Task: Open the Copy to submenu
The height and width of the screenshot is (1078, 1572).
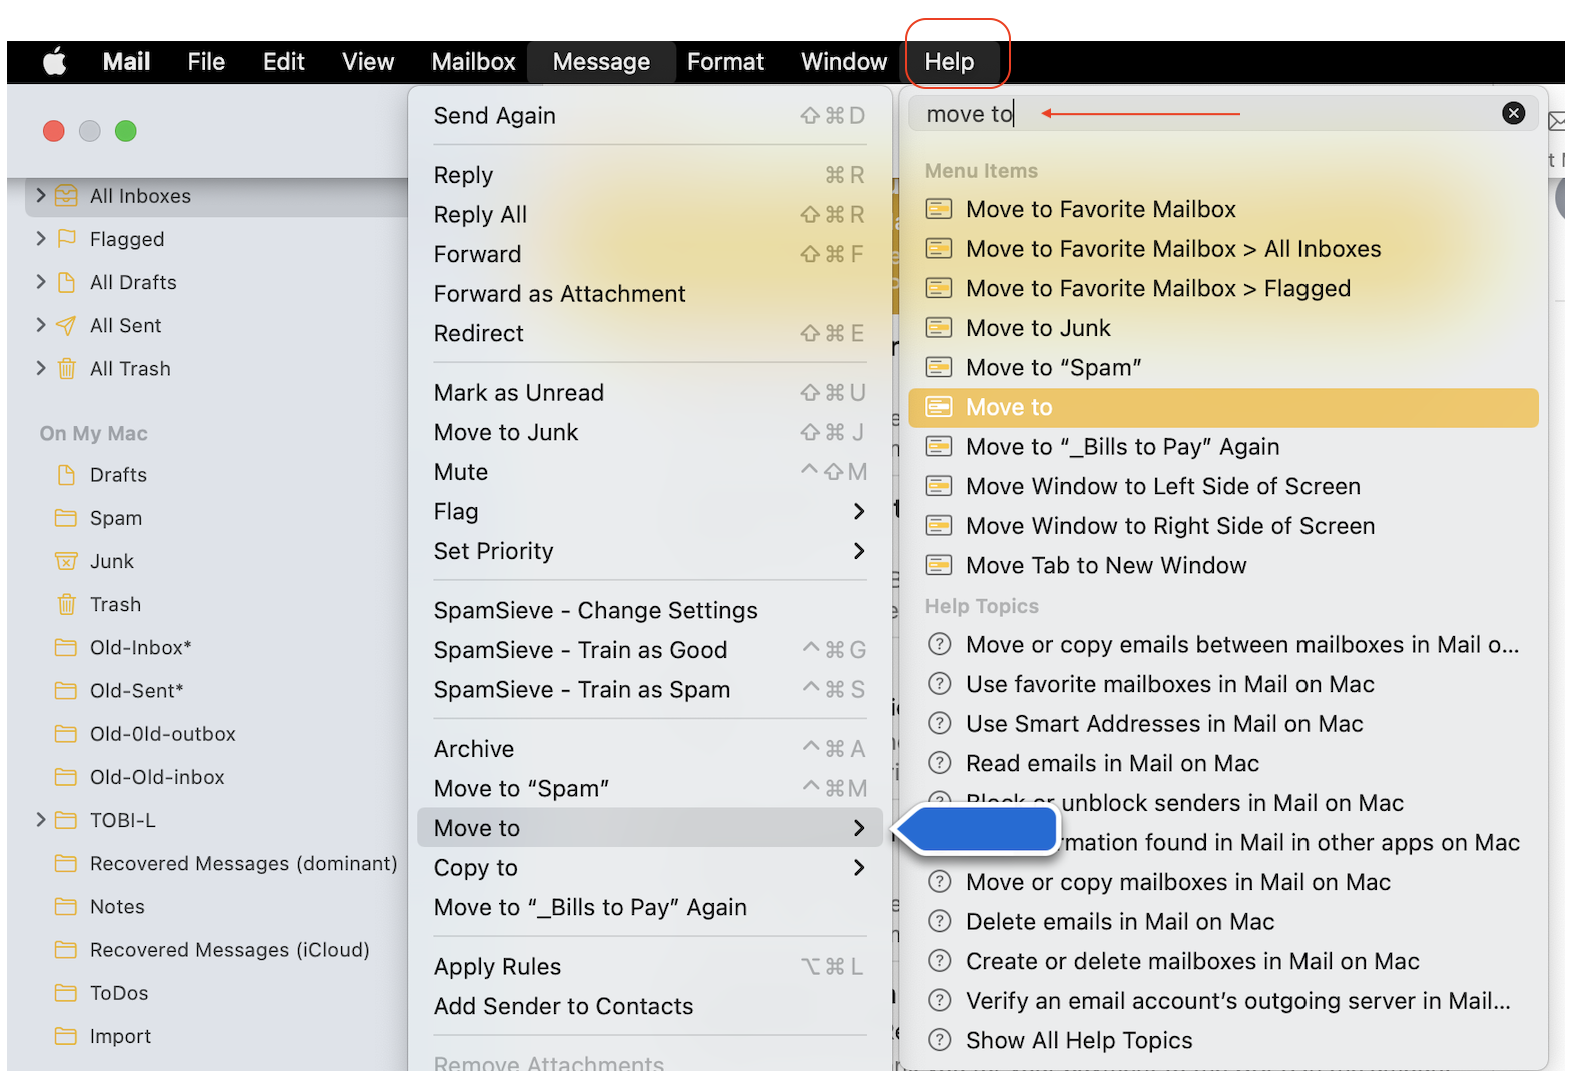Action: pos(650,867)
